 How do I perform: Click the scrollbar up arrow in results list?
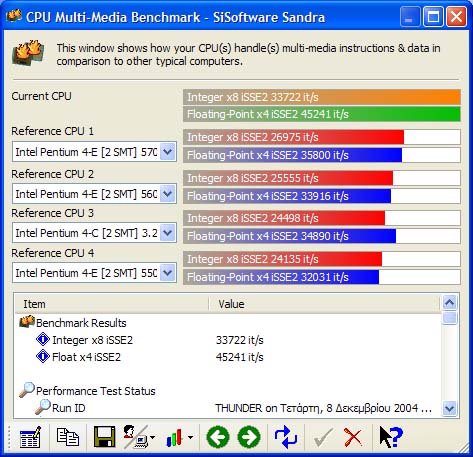point(450,303)
